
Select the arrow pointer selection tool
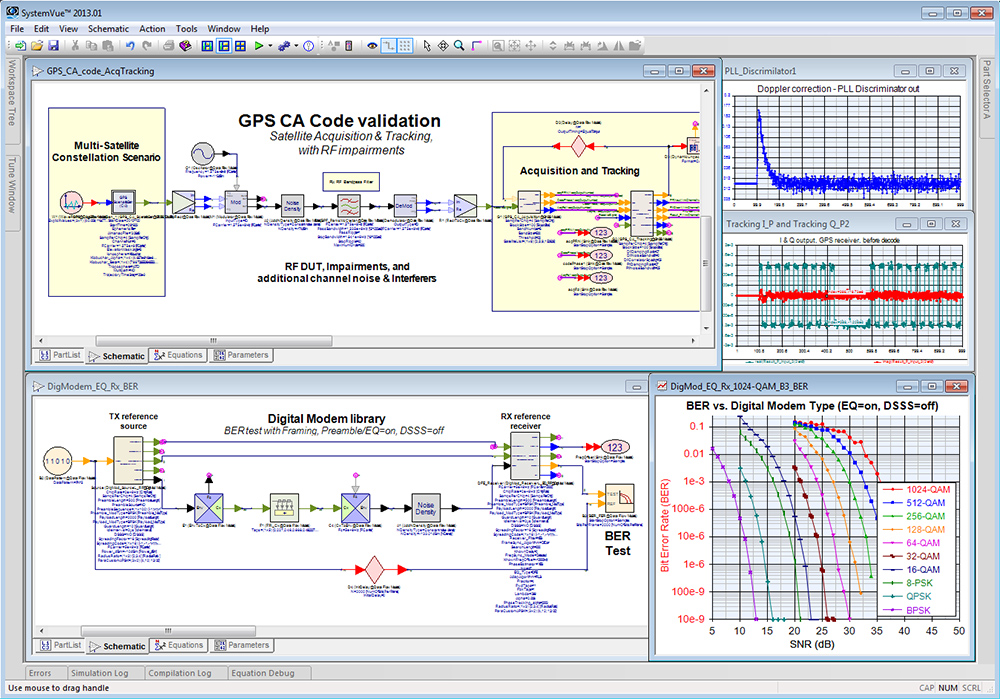pyautogui.click(x=427, y=45)
